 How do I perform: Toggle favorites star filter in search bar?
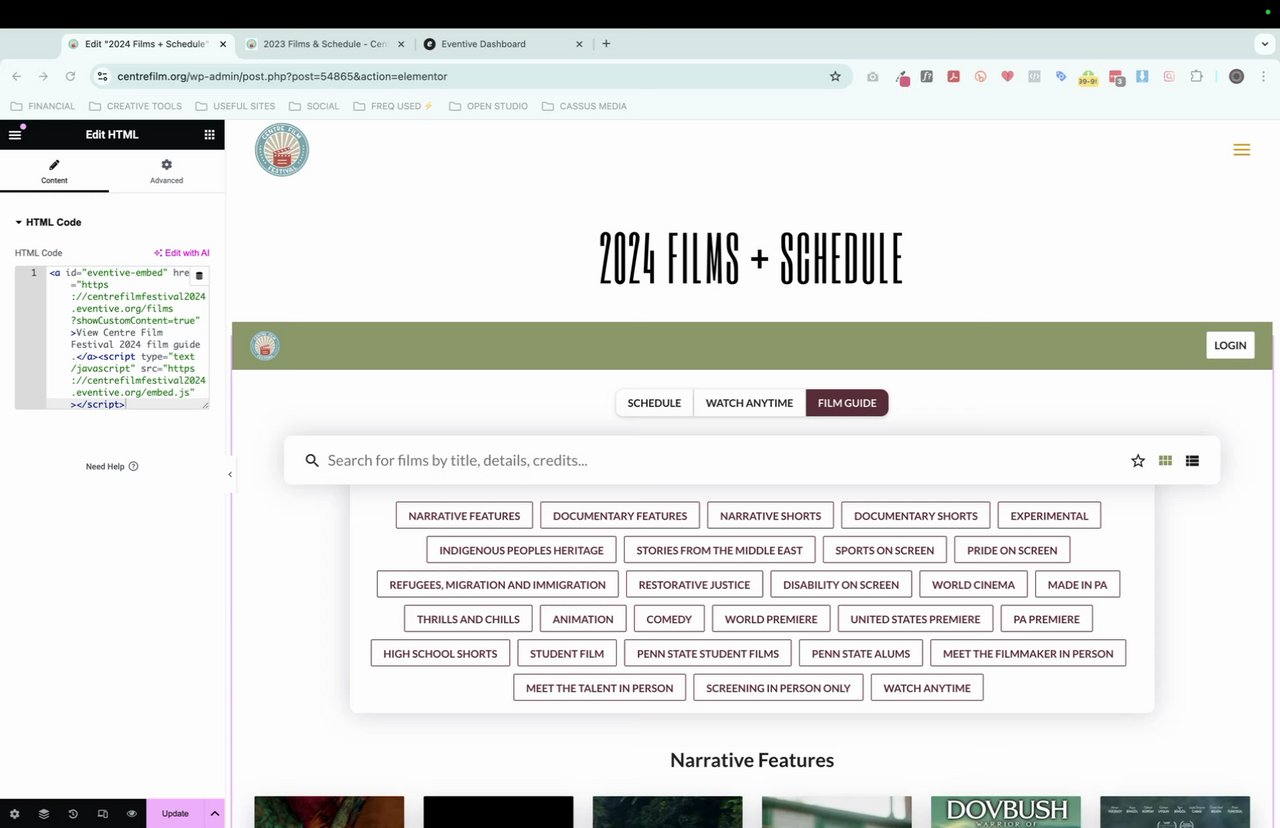[x=1138, y=461]
